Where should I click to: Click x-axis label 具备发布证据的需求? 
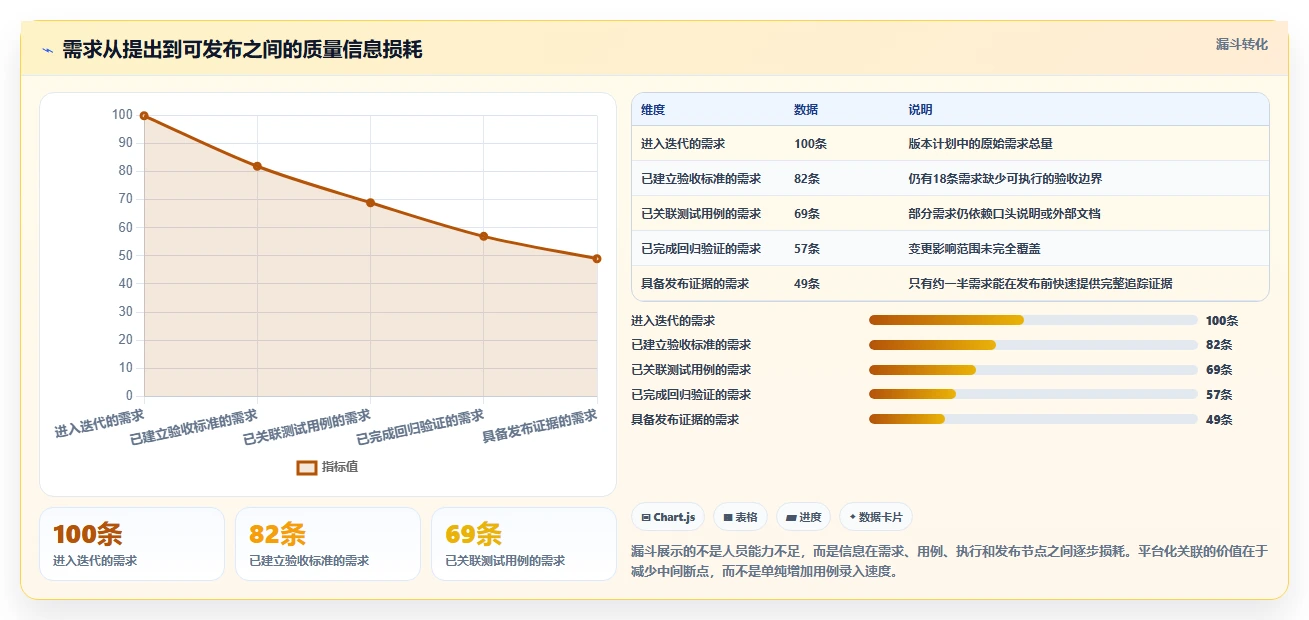tap(540, 427)
